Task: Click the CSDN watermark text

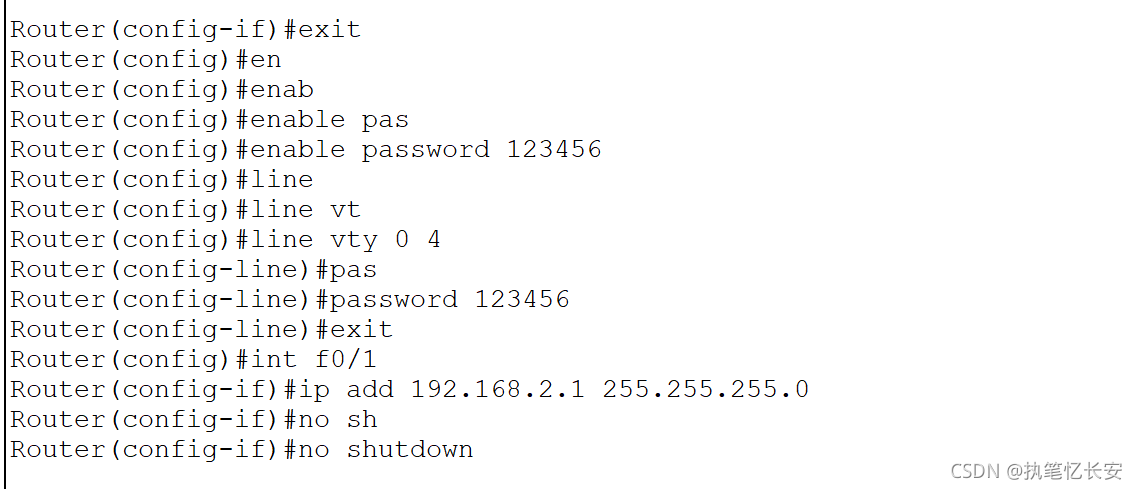Action: coord(970,470)
